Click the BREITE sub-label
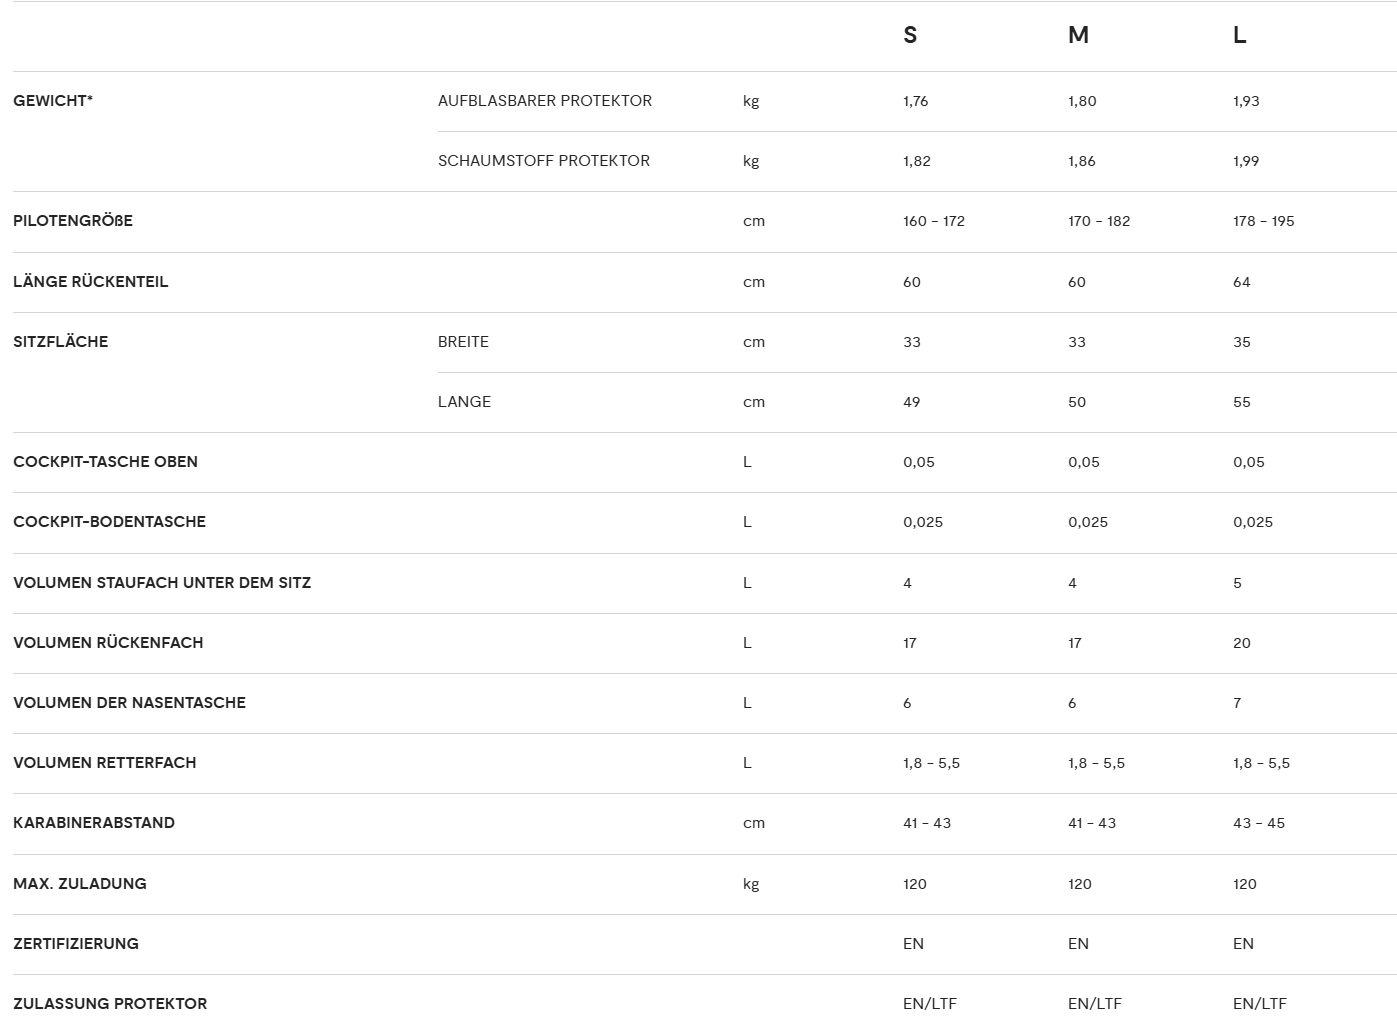 [x=463, y=341]
